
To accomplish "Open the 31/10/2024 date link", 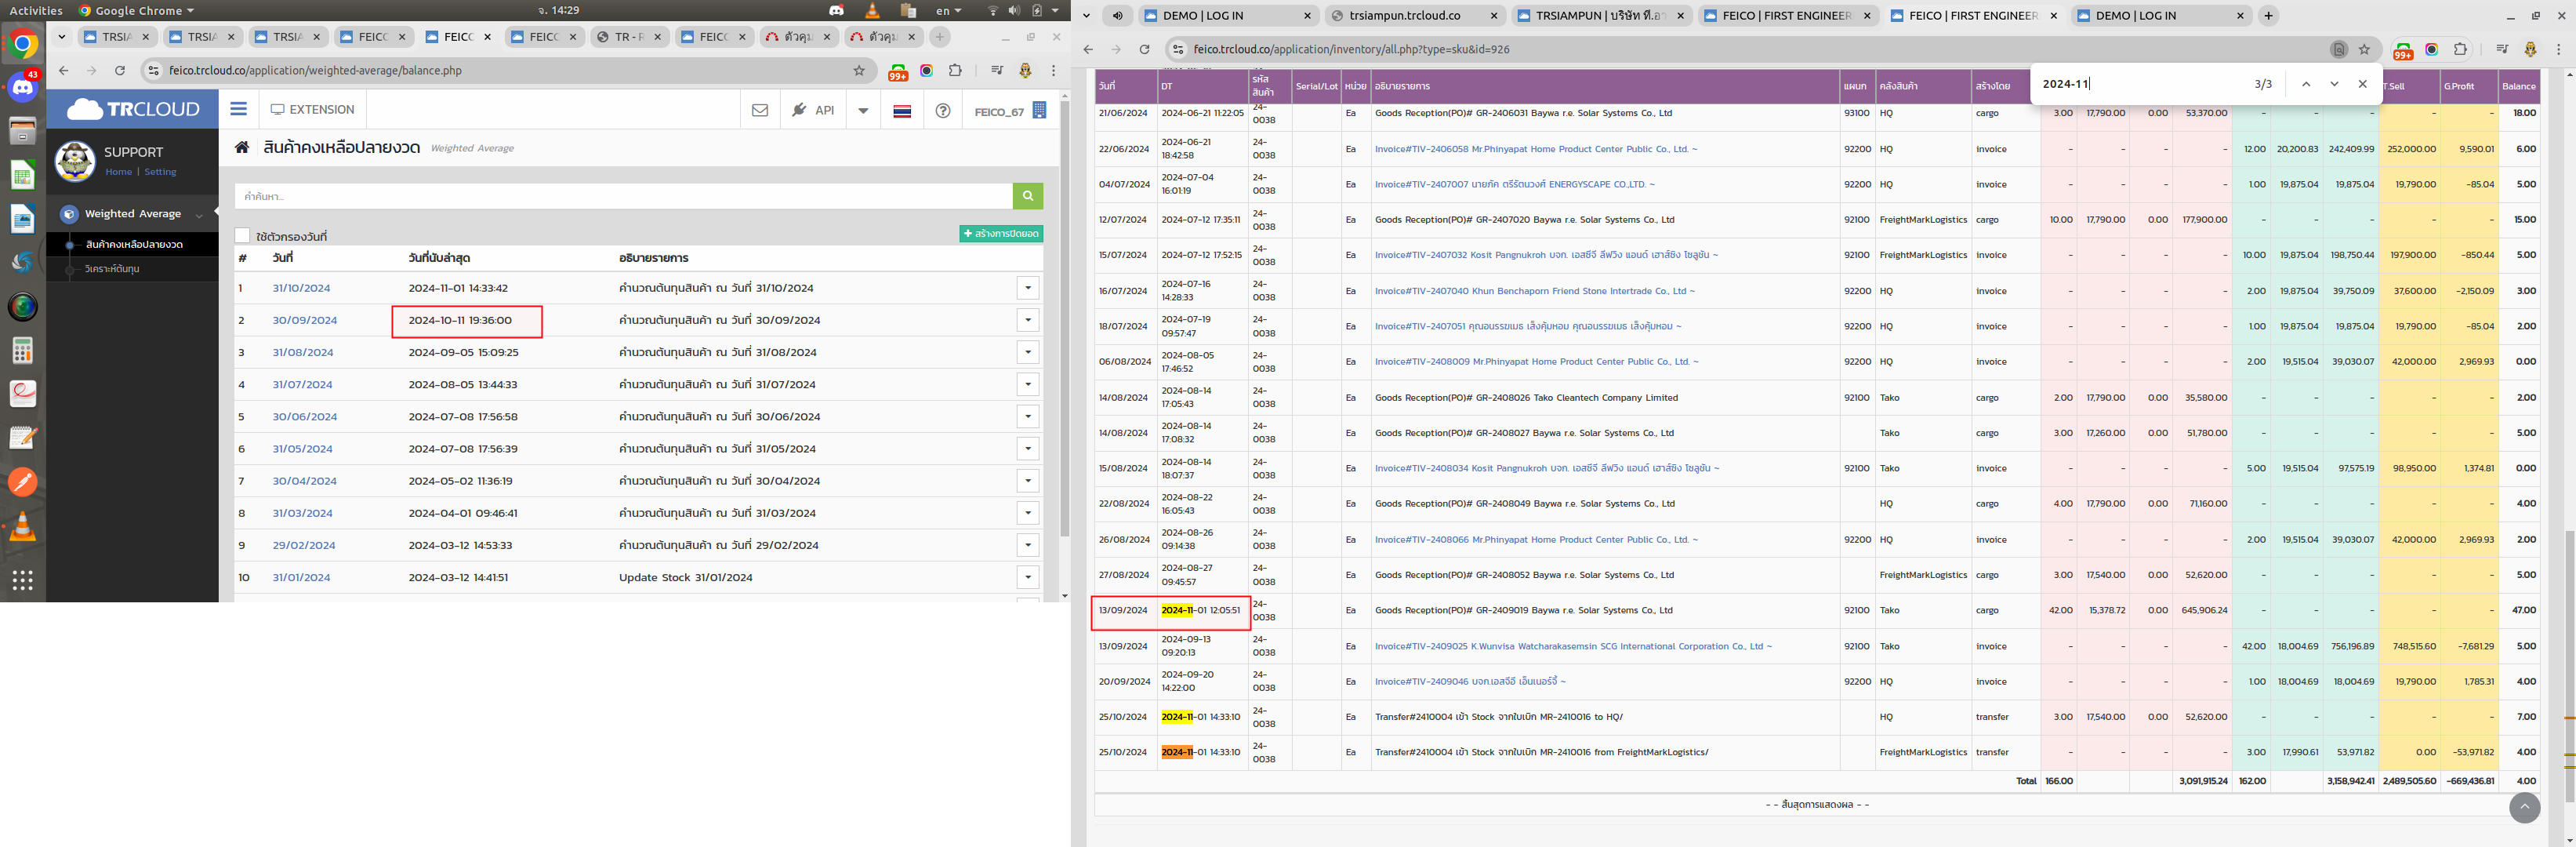I will pyautogui.click(x=301, y=288).
